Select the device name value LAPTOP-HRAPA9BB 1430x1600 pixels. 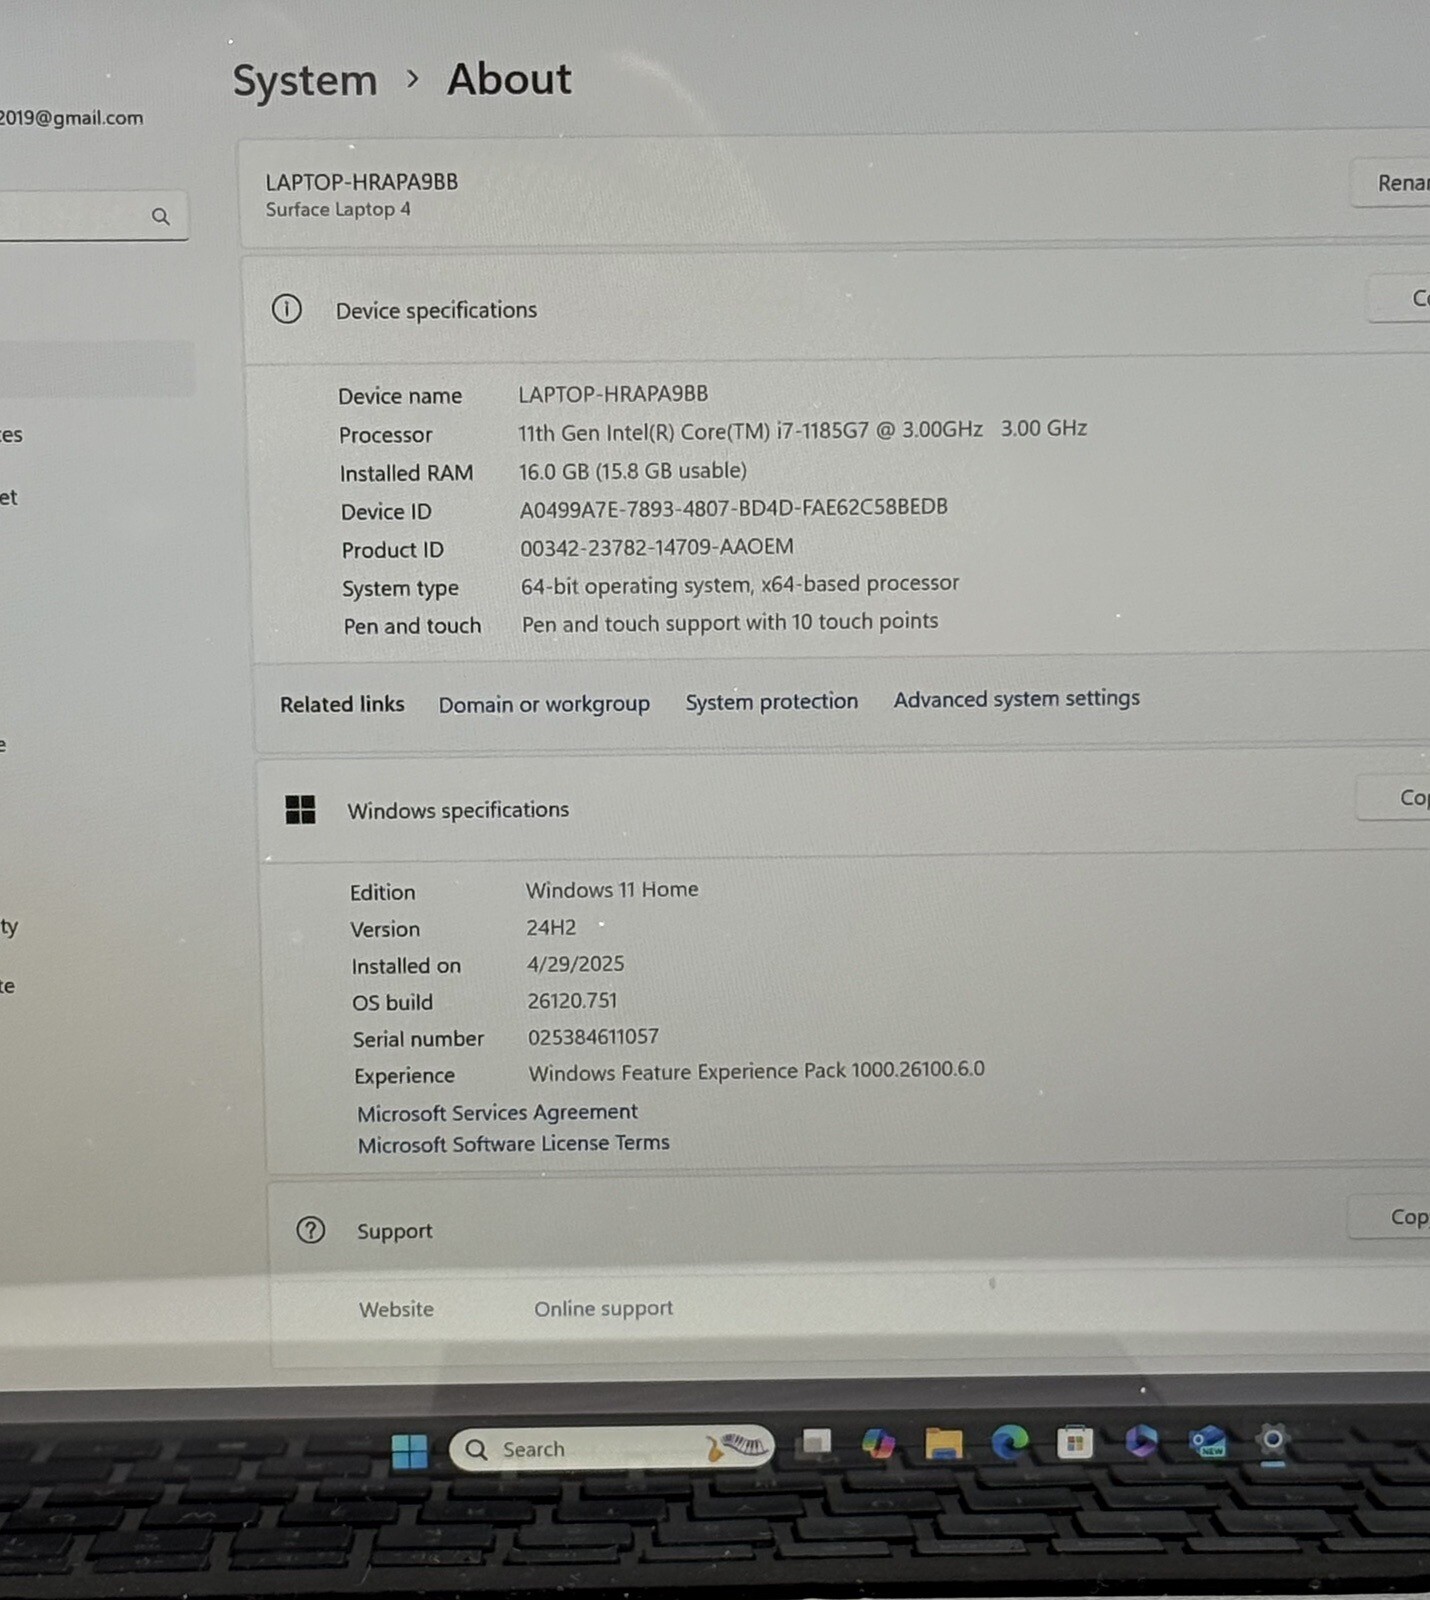coord(613,394)
